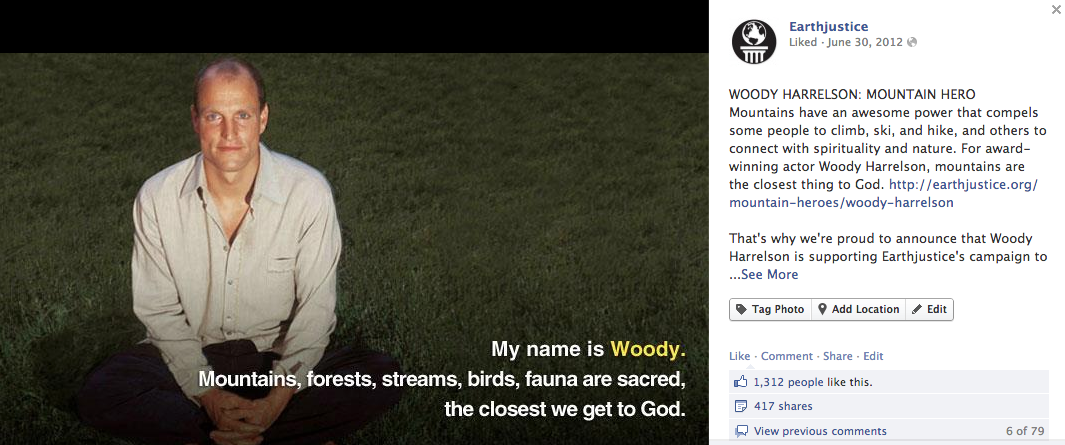Open the Earthjustice profile logo

[753, 41]
